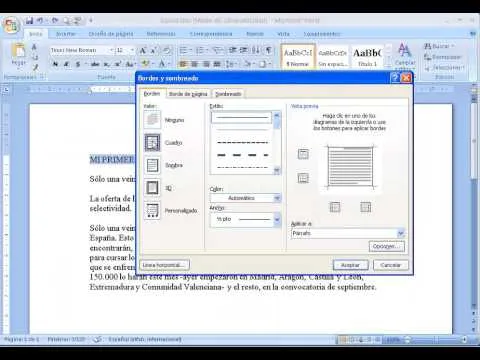Click the Cancelar button
This screenshot has width=480, height=360.
(390, 265)
